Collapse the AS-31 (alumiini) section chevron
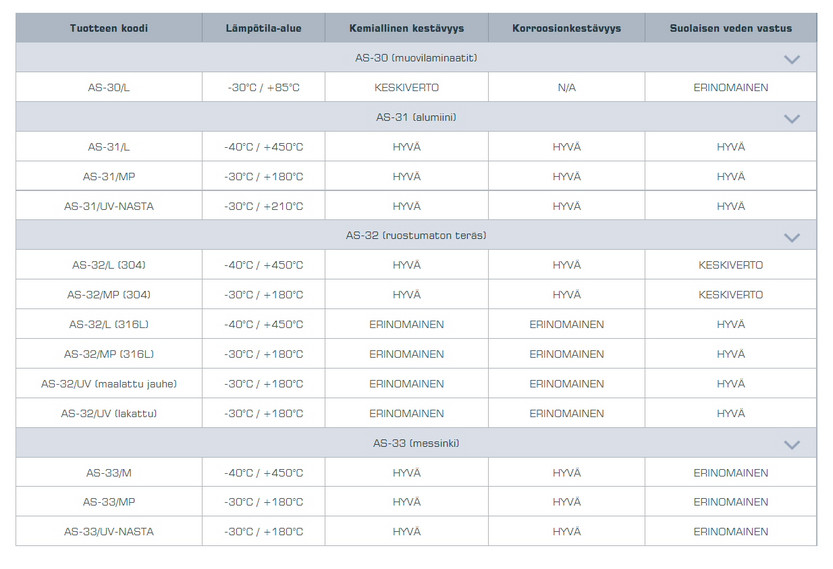Screen dimensions: 833x569 [x=792, y=118]
